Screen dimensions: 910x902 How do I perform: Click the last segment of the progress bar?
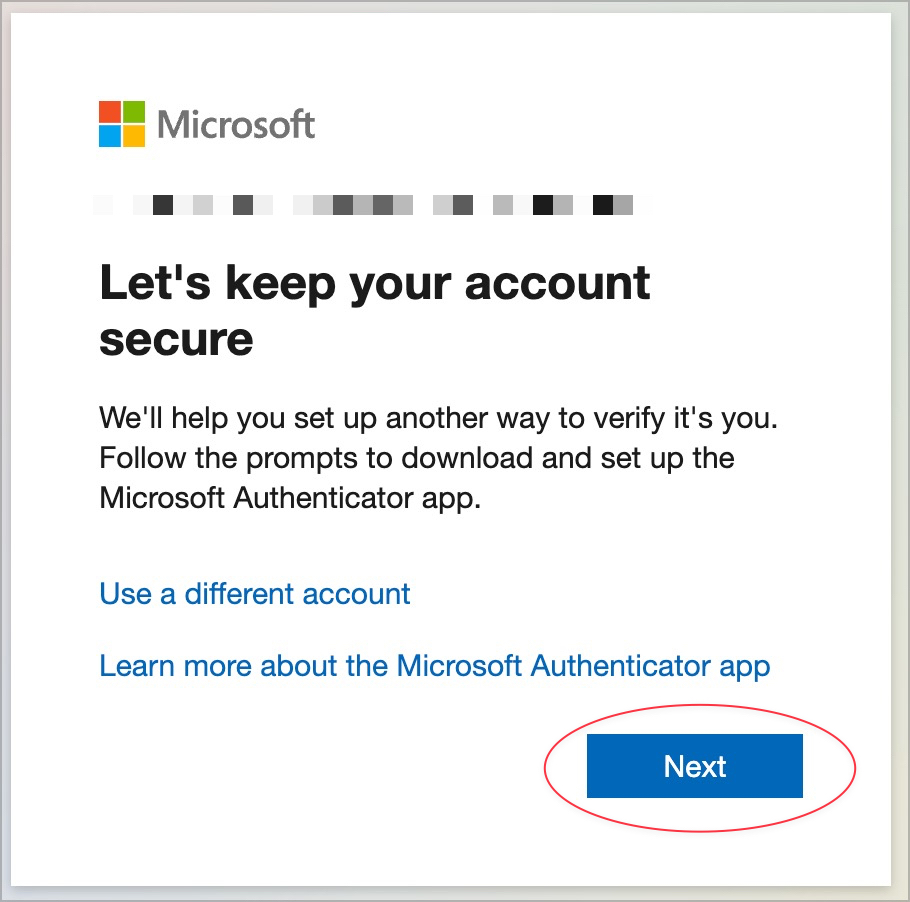click(625, 204)
